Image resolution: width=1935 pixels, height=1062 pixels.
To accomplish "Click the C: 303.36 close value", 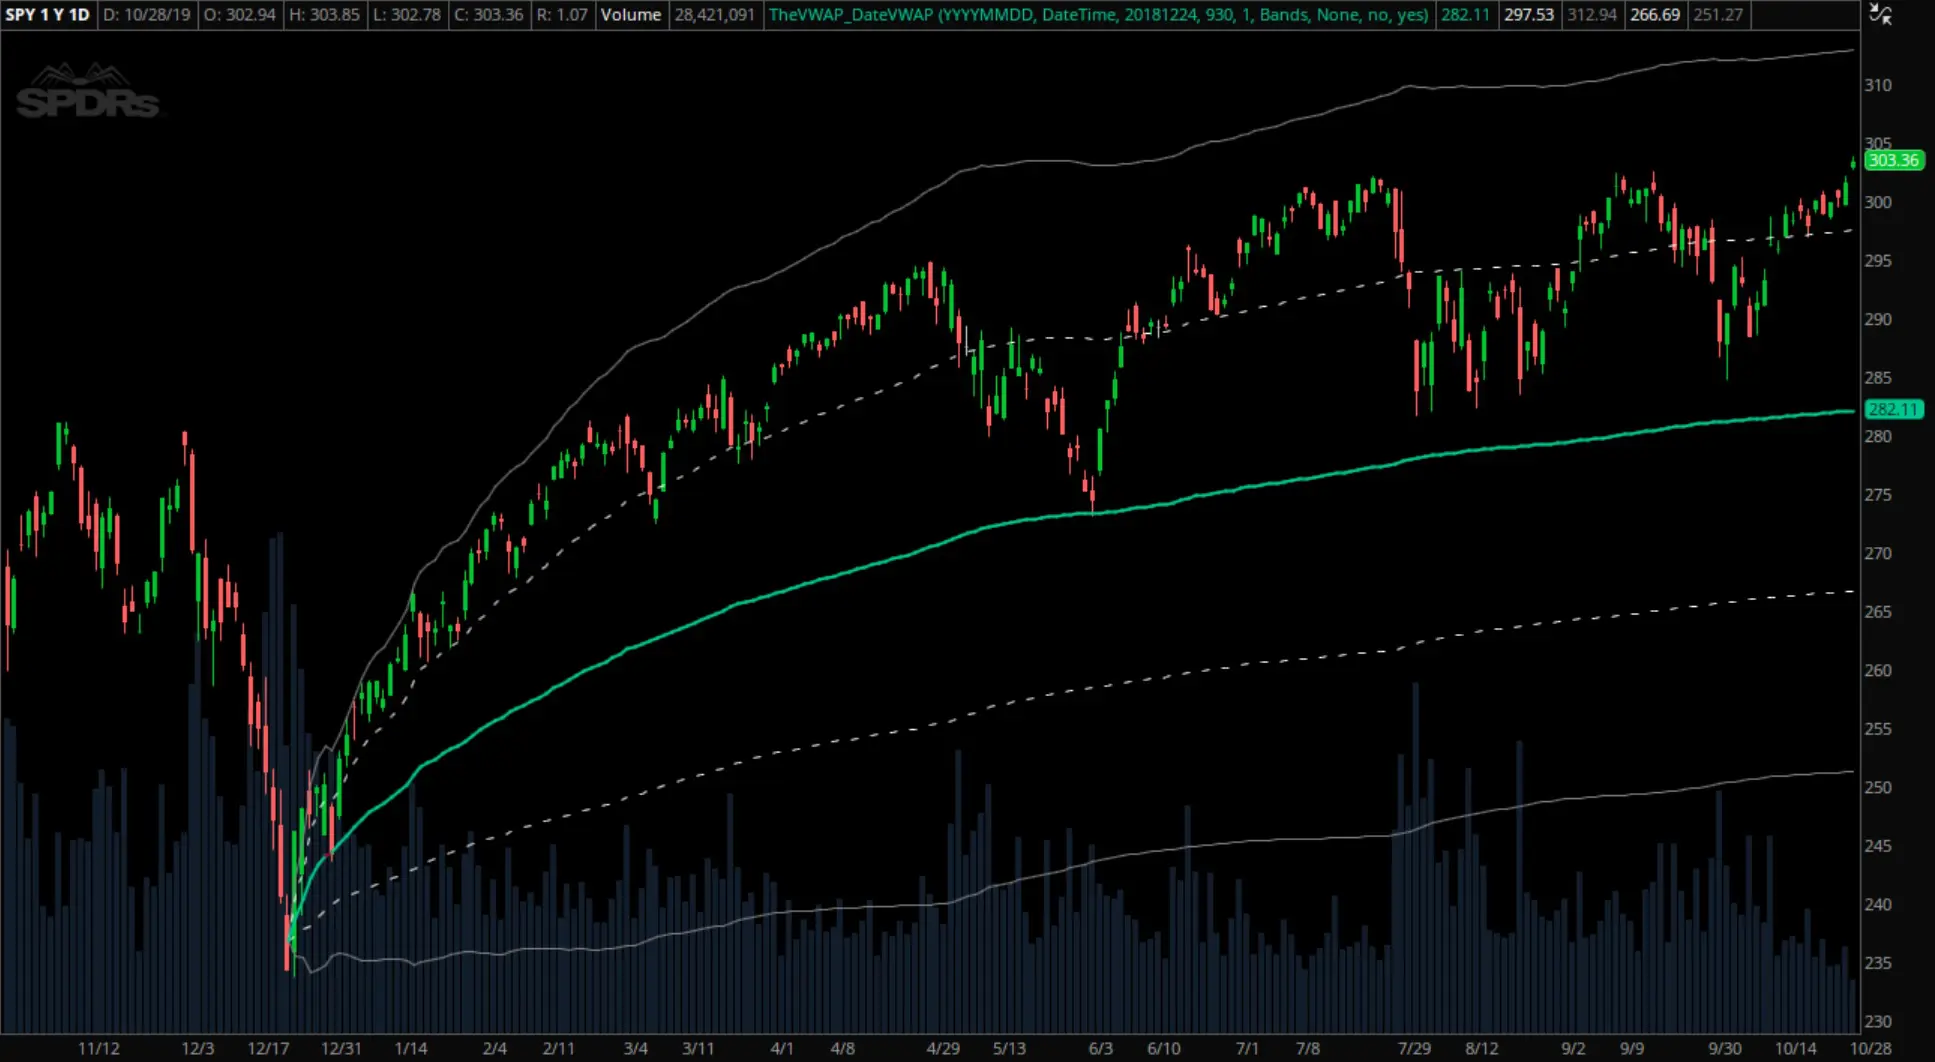I will click(489, 15).
